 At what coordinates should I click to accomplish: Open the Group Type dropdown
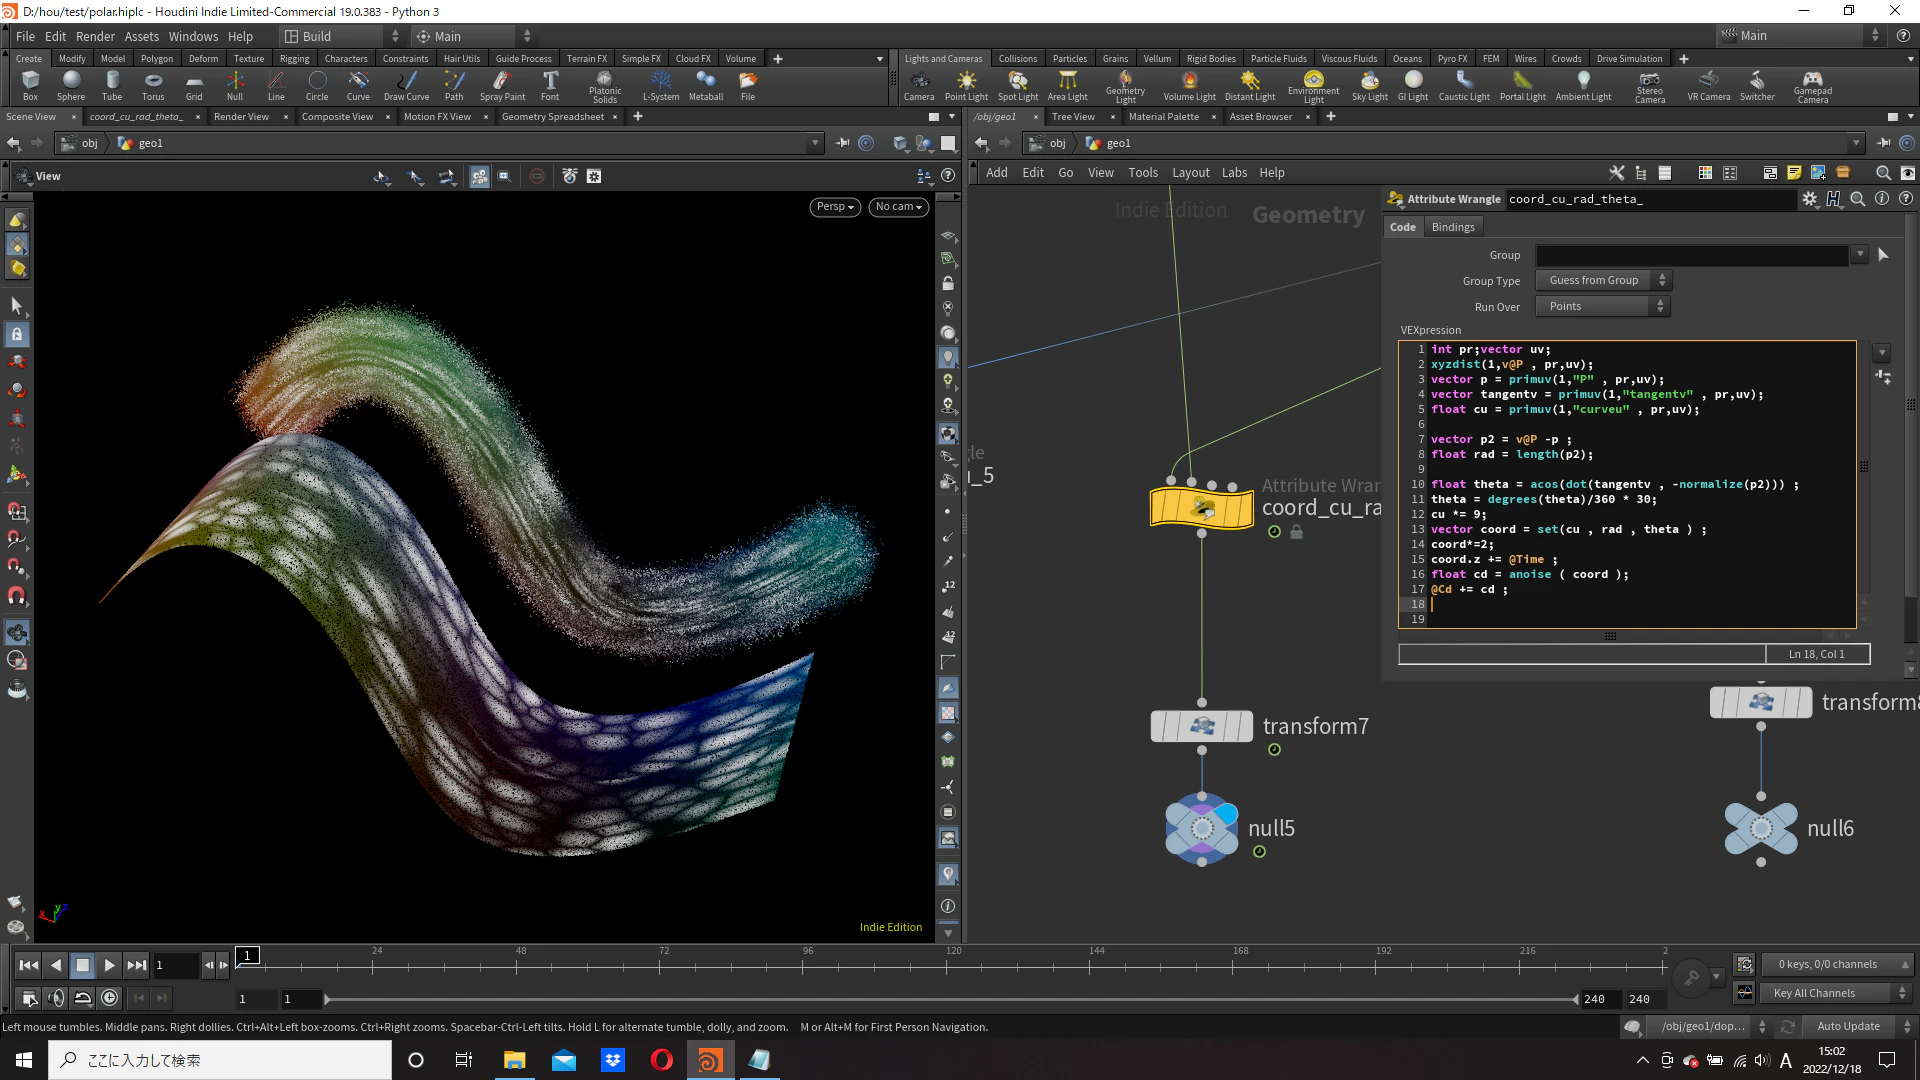point(1603,281)
